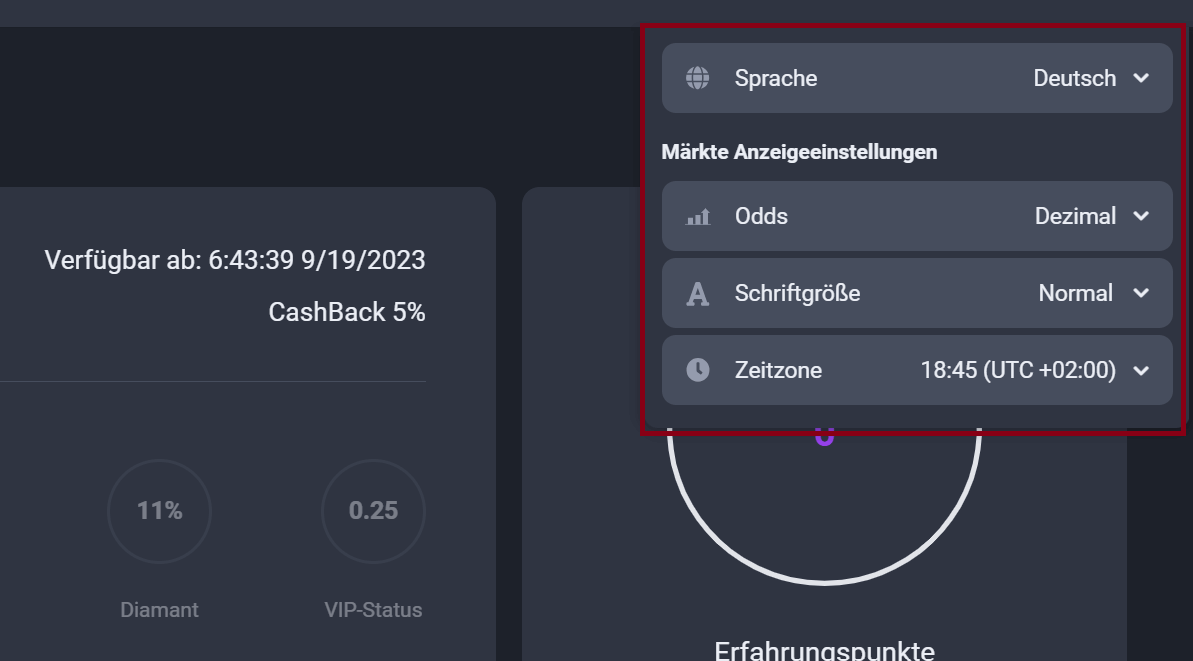Change Schriftgröße from Normal setting
This screenshot has height=661, width=1193.
click(1075, 292)
